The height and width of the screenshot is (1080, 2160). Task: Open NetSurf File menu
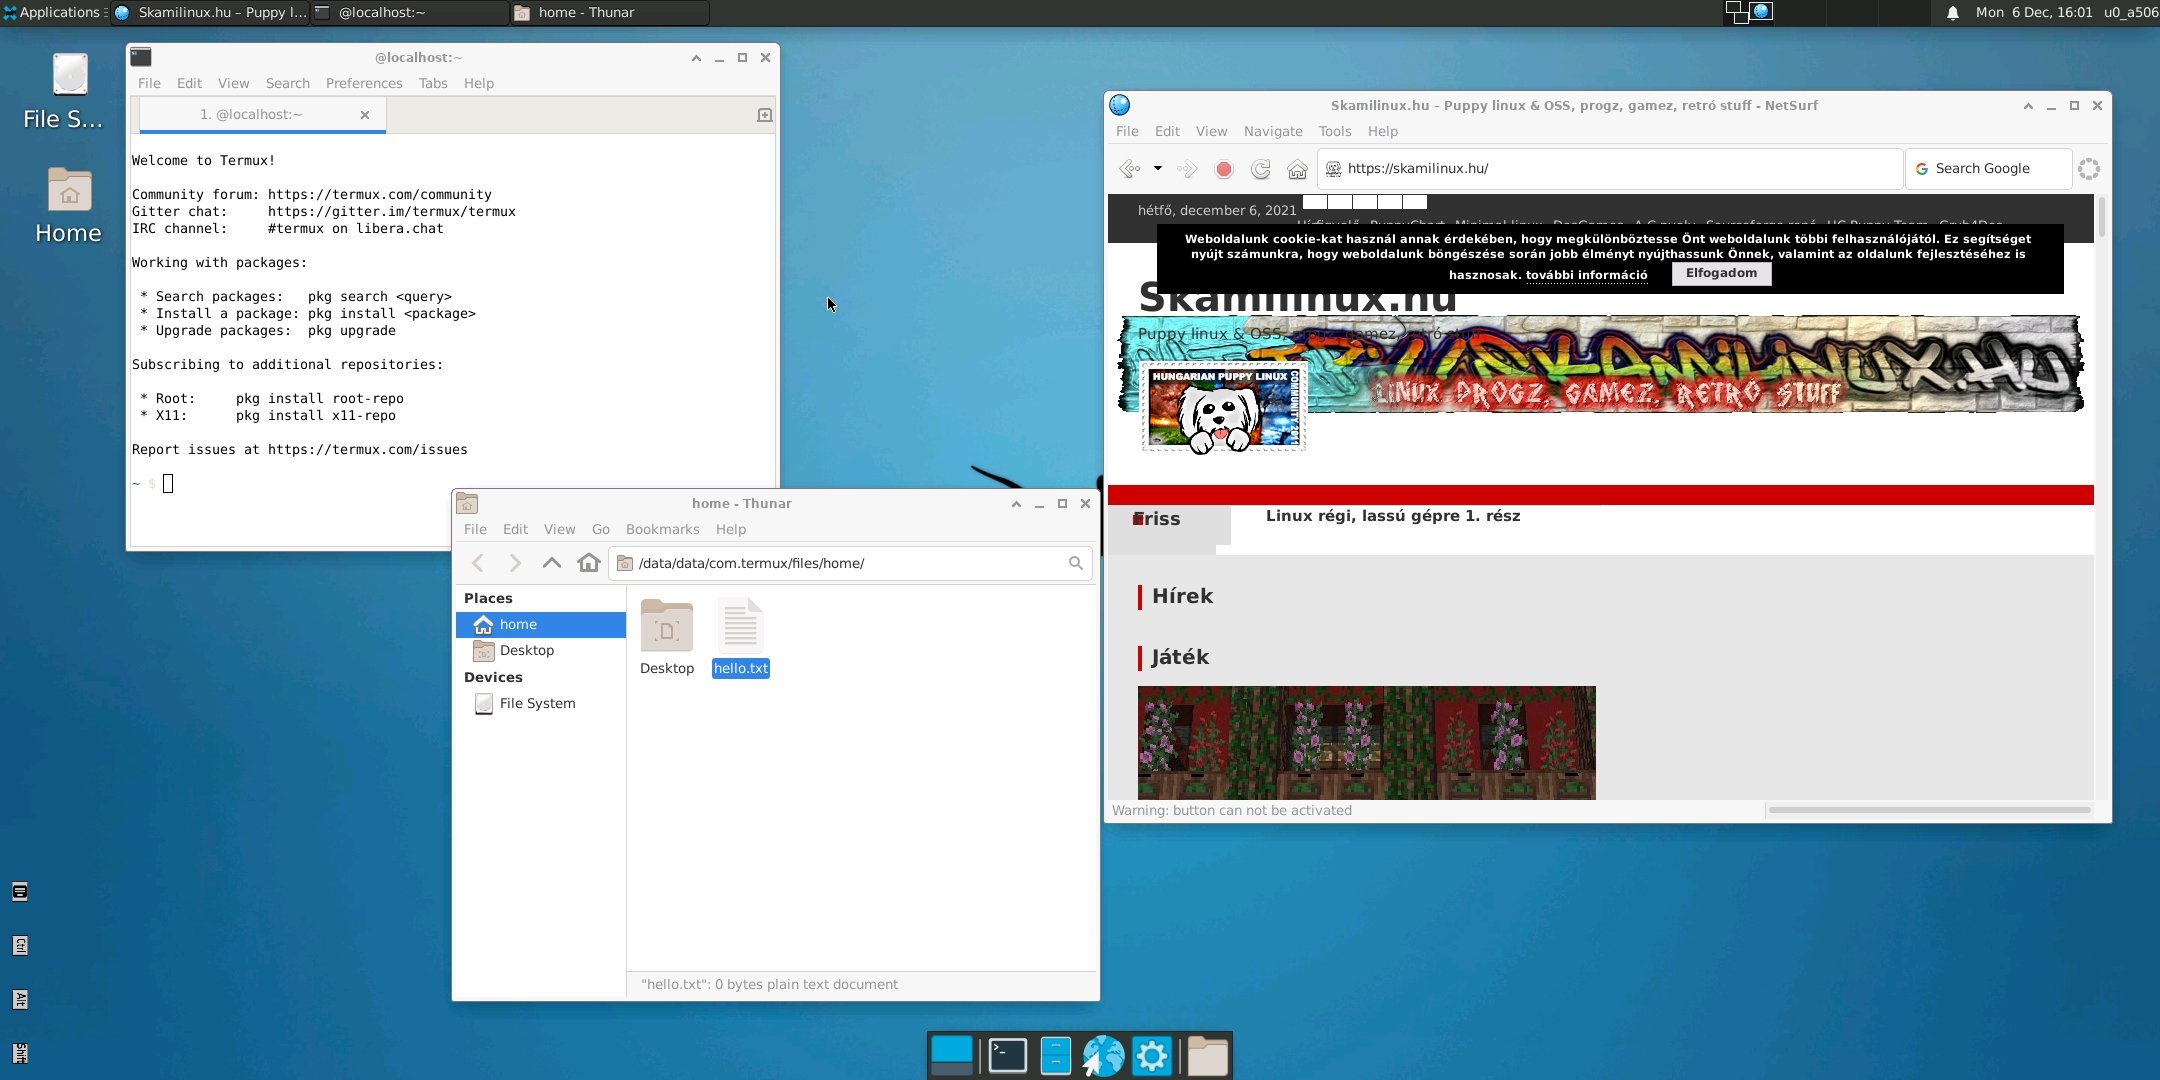click(x=1127, y=131)
